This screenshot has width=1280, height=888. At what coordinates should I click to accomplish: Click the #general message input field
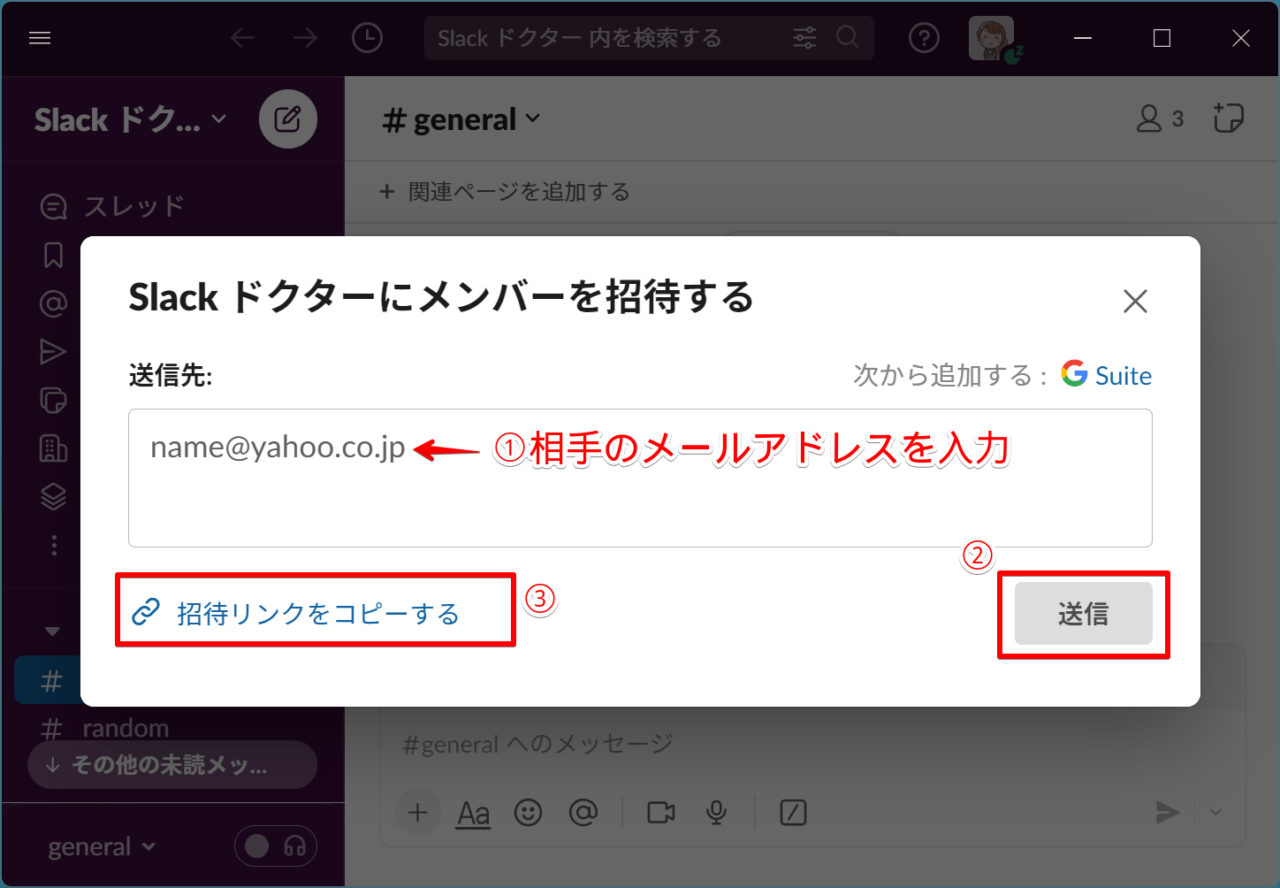tap(812, 743)
